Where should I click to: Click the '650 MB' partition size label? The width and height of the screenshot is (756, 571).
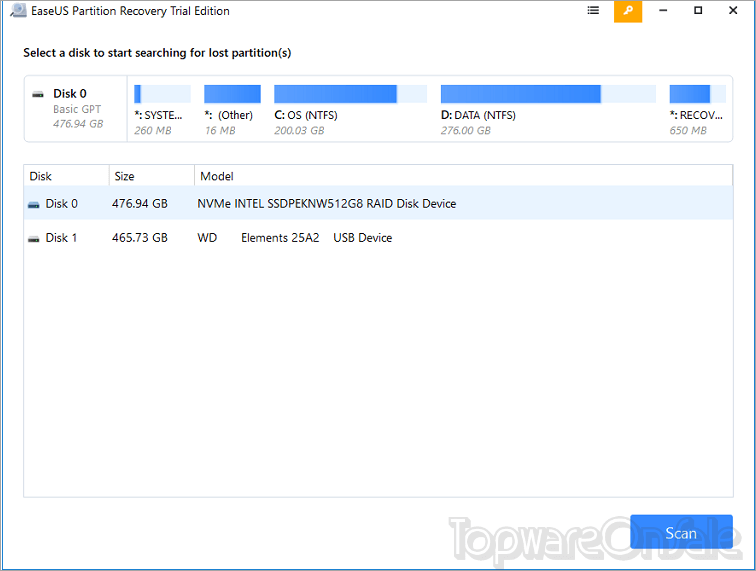coord(688,131)
